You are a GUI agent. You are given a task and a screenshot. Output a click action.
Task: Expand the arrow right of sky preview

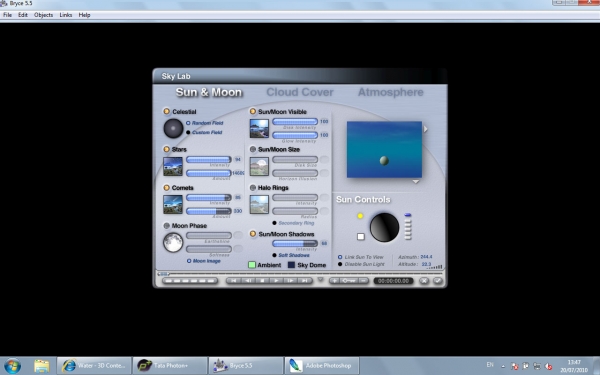[x=426, y=129]
